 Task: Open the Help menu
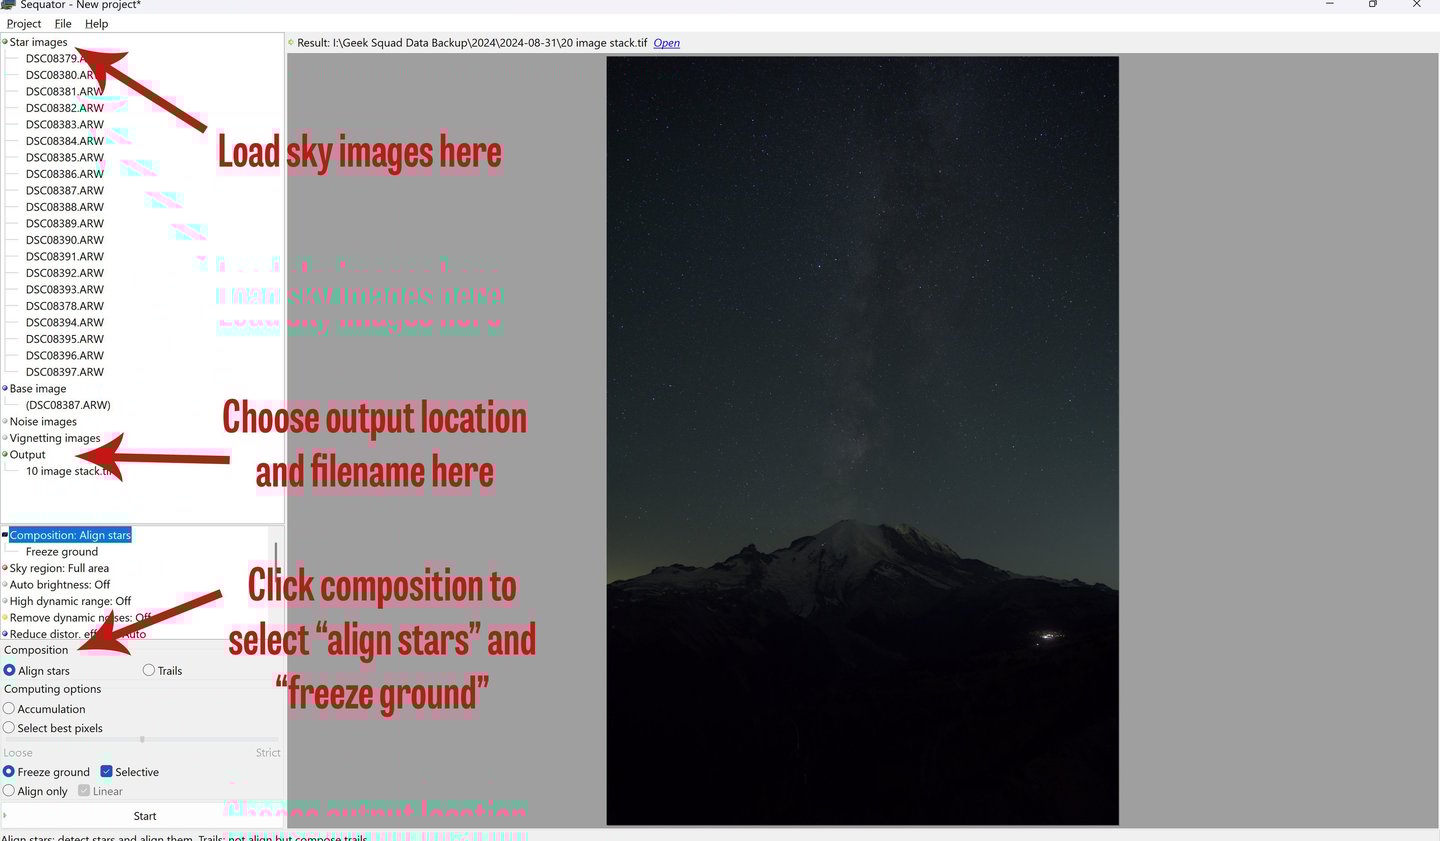96,24
